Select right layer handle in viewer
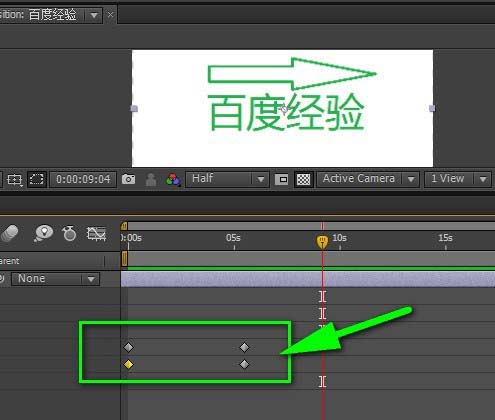 (432, 108)
